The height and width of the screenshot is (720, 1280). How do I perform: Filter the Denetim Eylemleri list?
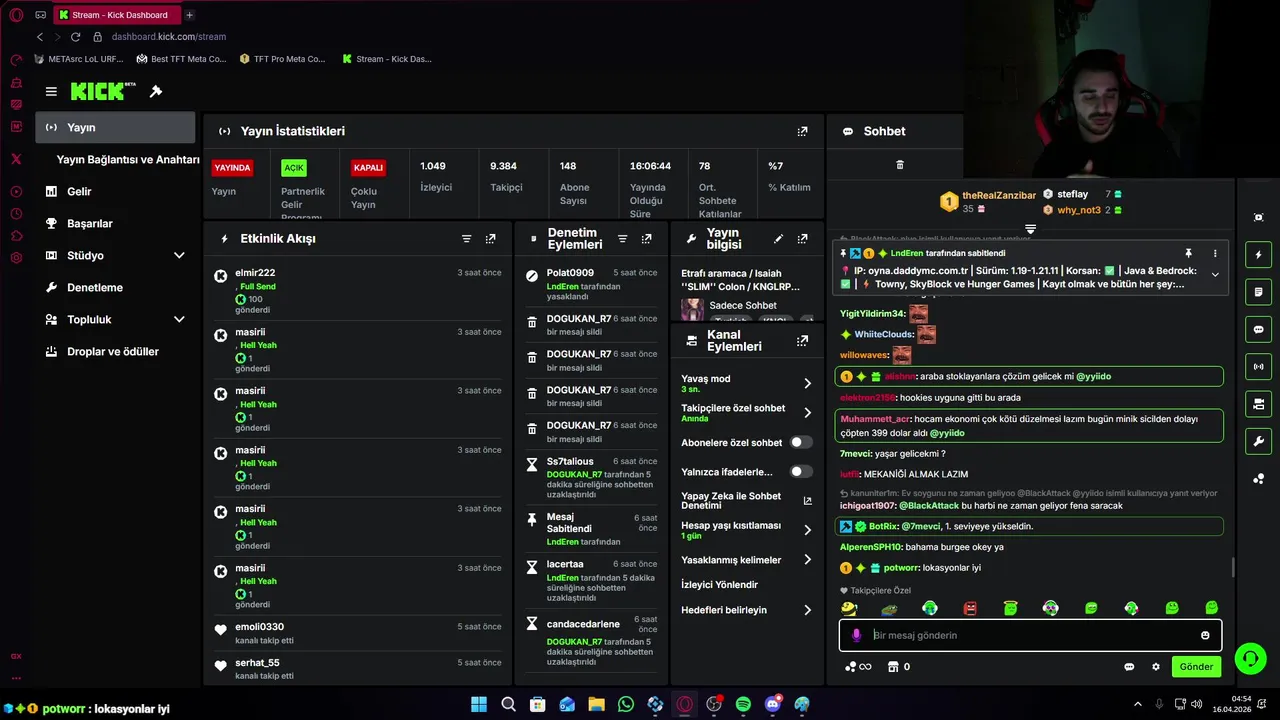(622, 239)
